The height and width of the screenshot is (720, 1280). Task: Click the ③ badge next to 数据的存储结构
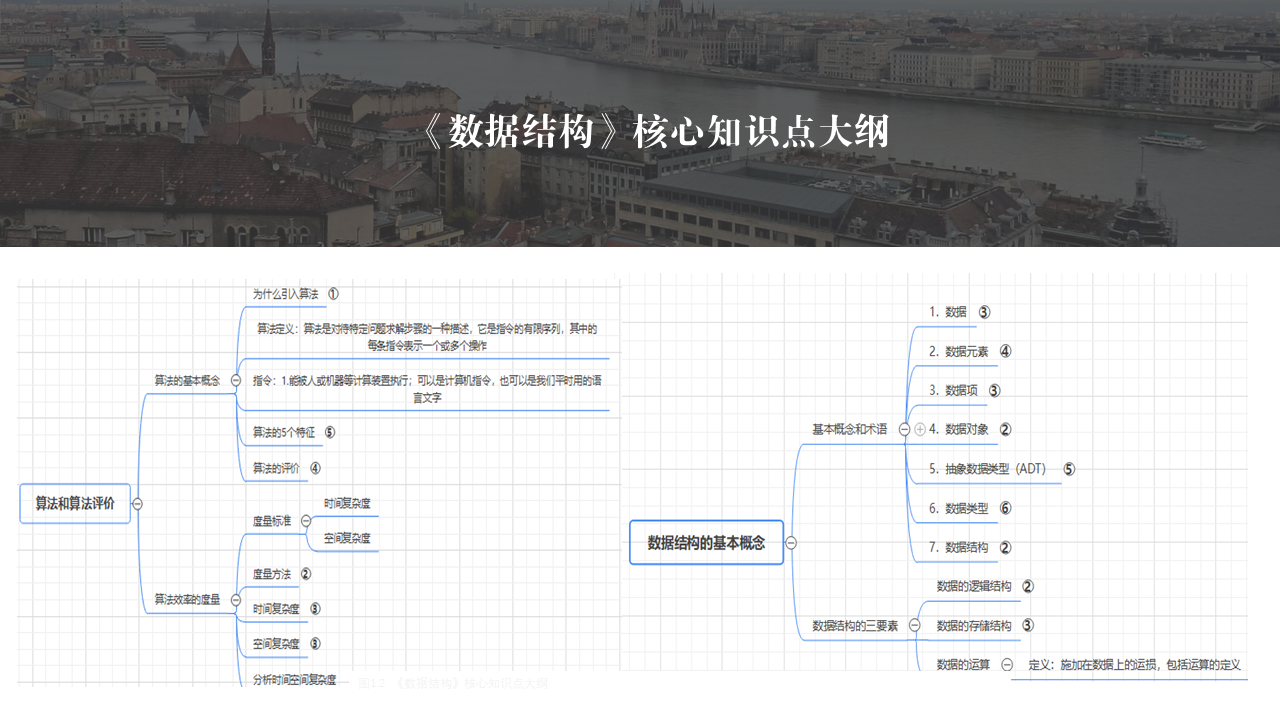point(1027,625)
